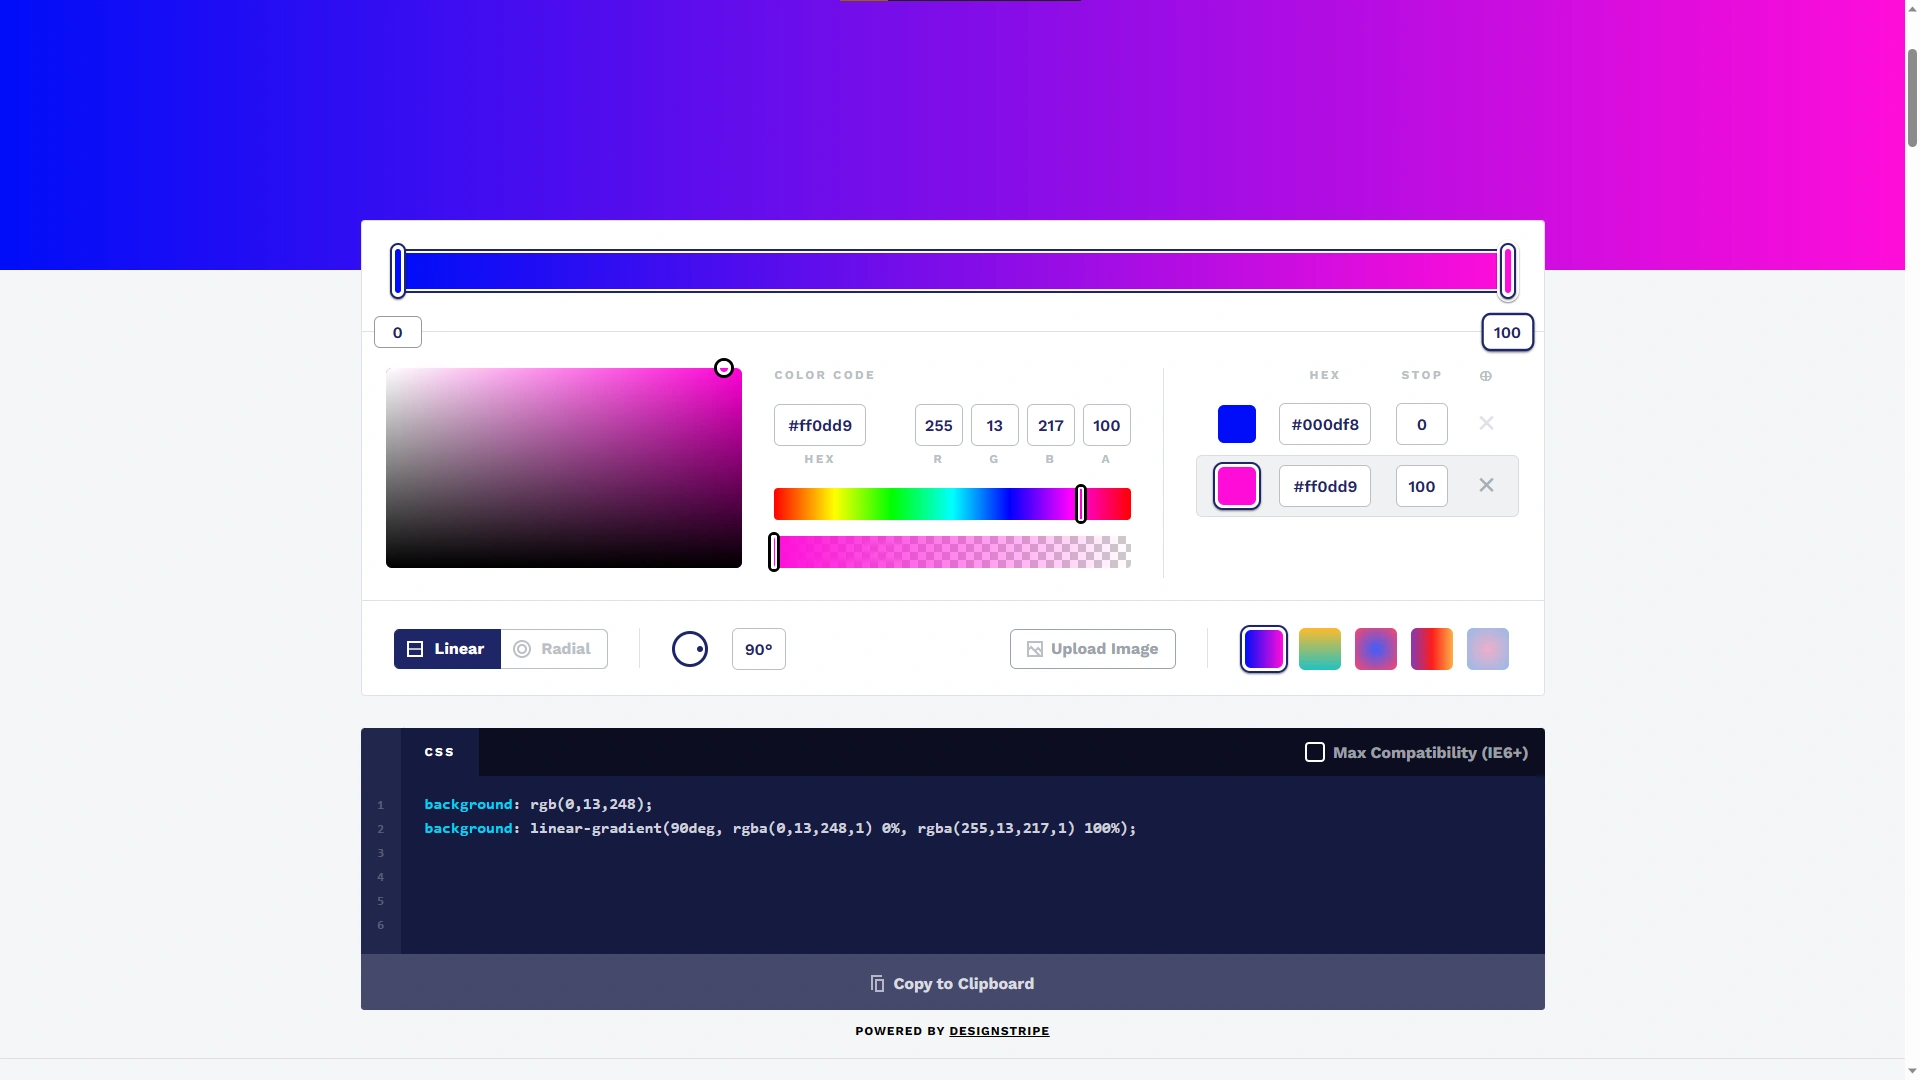Screen dimensions: 1920x1080
Task: Select the blue #000df8 color swatch
Action: [x=1237, y=423]
